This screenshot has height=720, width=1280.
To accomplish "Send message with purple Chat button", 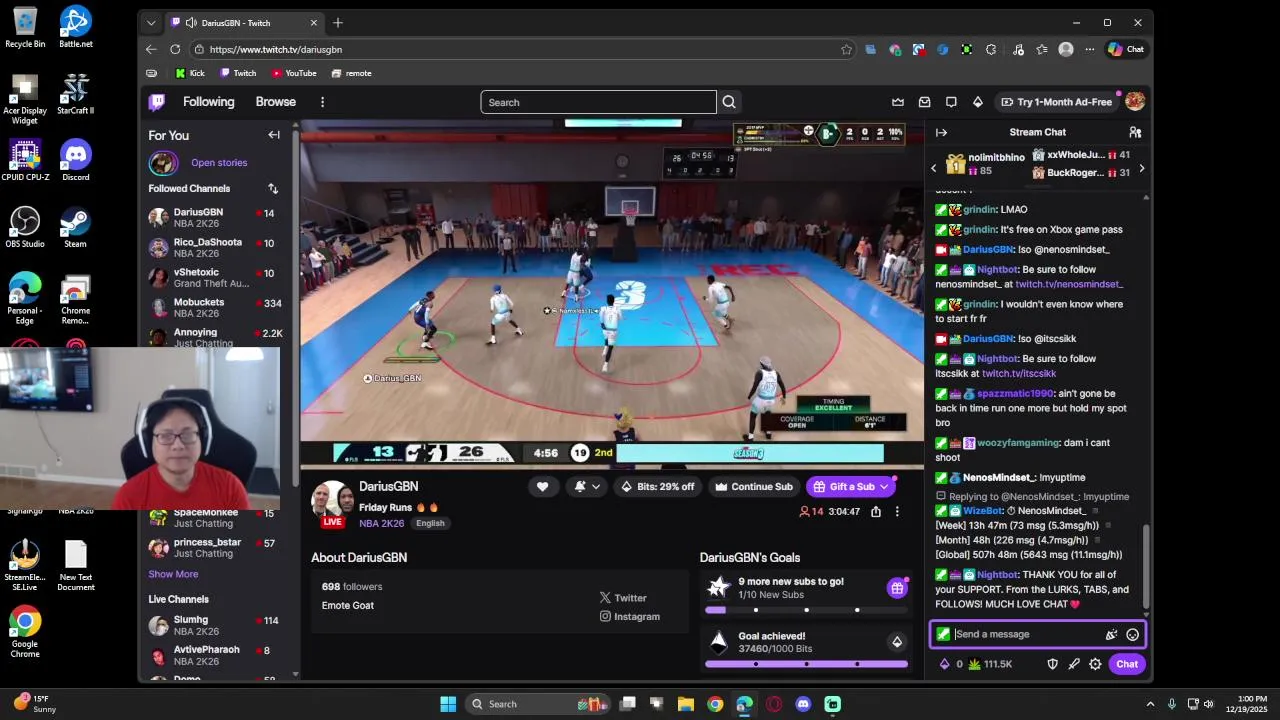I will 1127,664.
